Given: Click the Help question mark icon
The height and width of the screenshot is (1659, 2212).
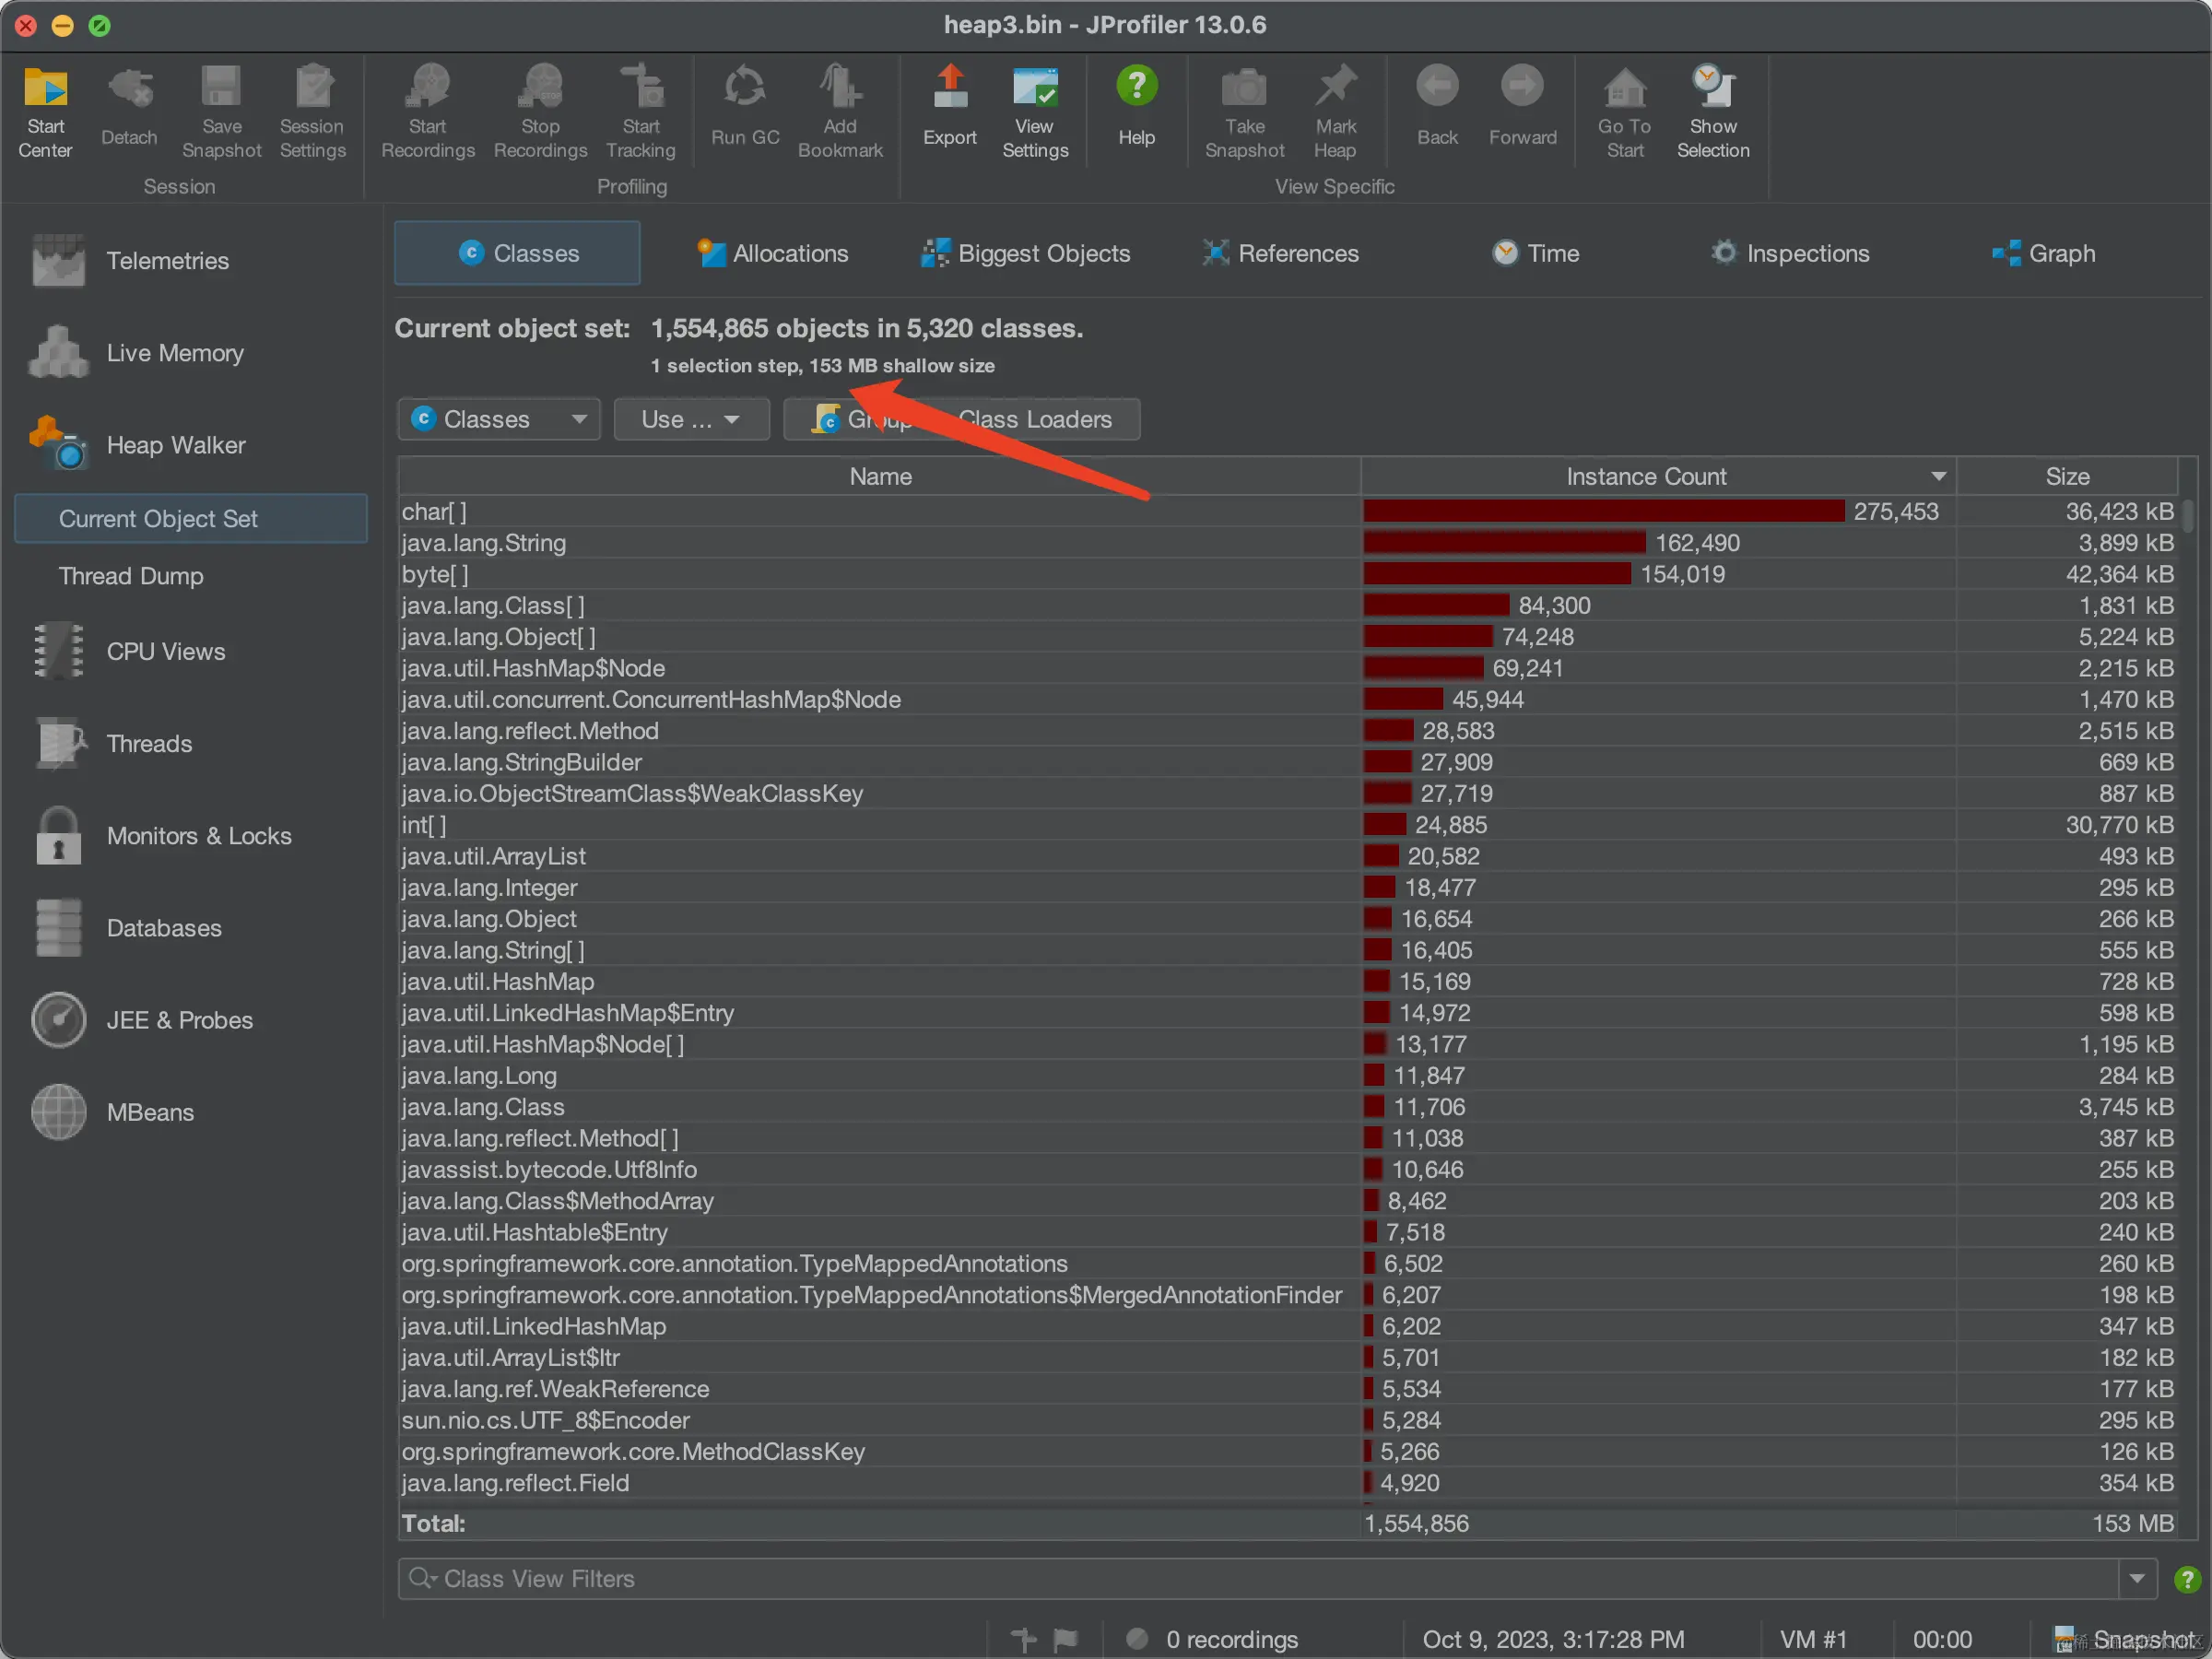Looking at the screenshot, I should pos(1136,88).
